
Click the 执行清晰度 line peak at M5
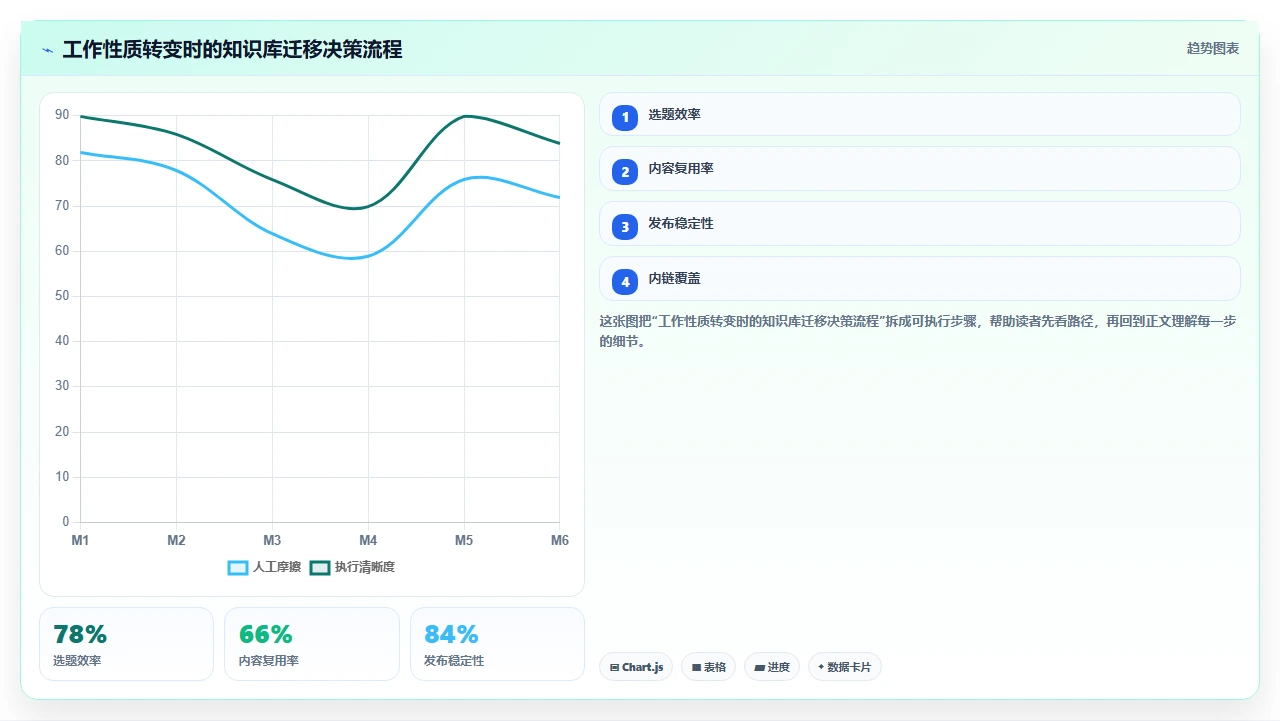[464, 116]
